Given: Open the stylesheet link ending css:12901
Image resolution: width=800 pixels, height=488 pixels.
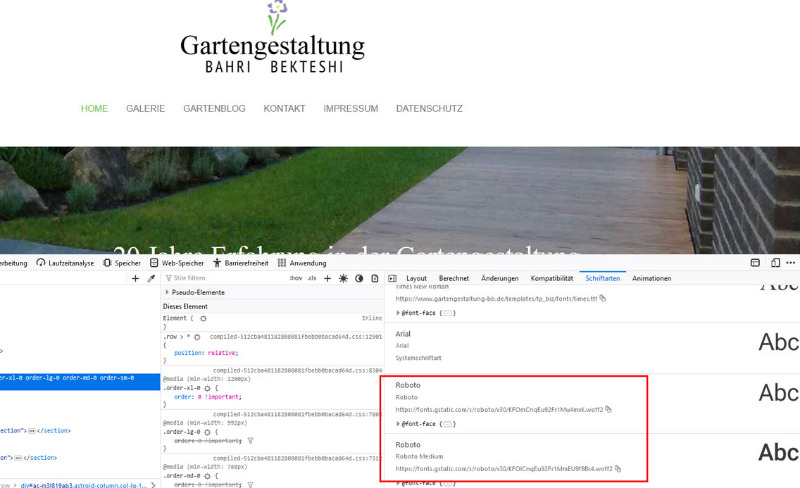Looking at the screenshot, I should (x=296, y=337).
